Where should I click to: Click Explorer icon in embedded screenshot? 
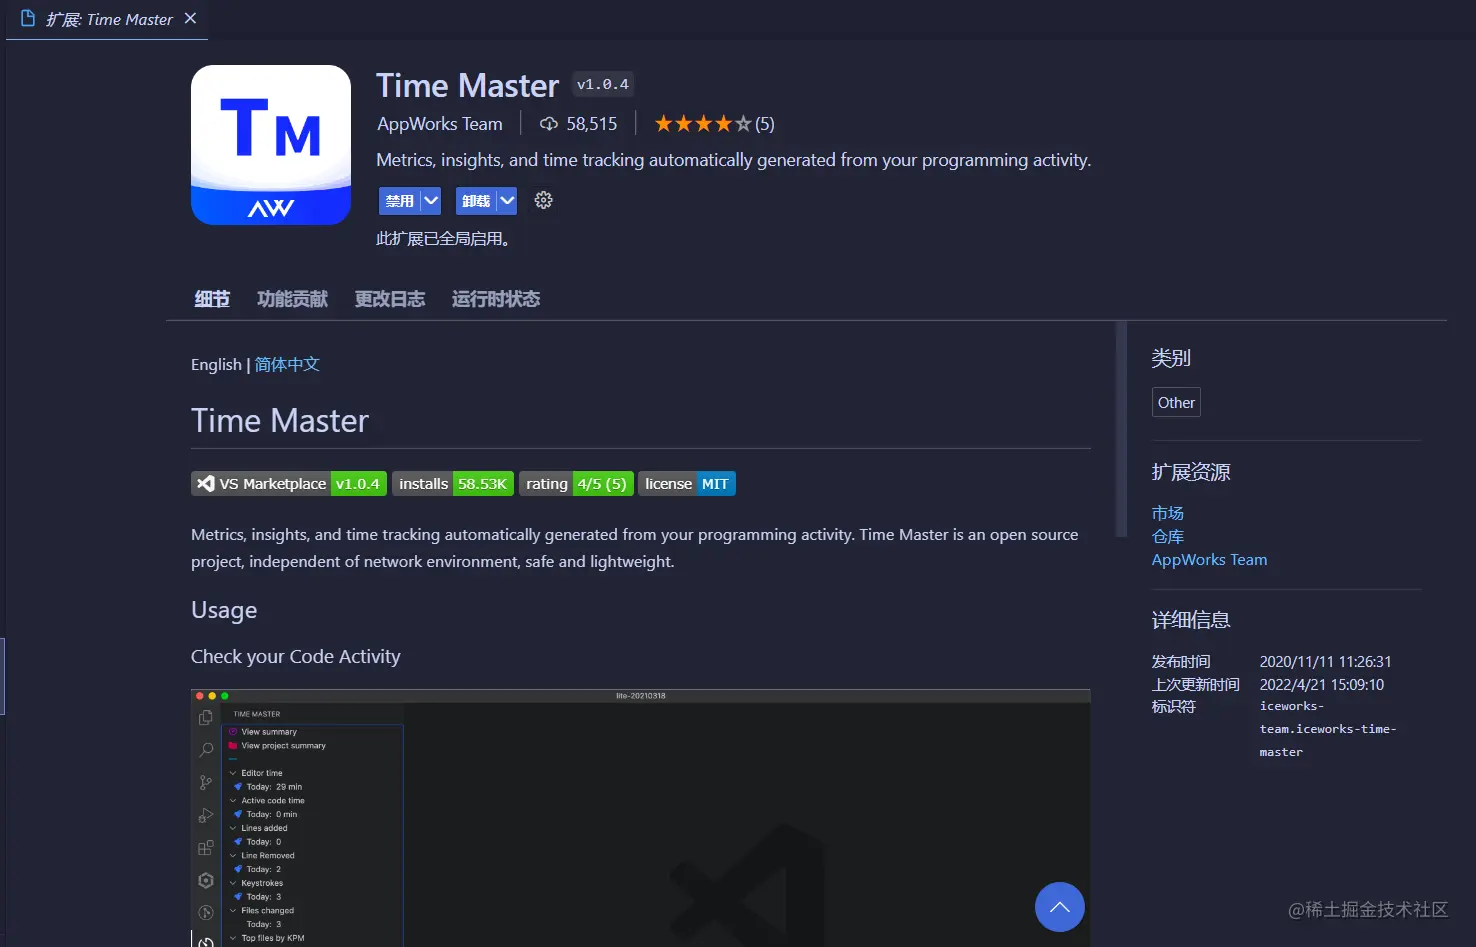point(206,717)
